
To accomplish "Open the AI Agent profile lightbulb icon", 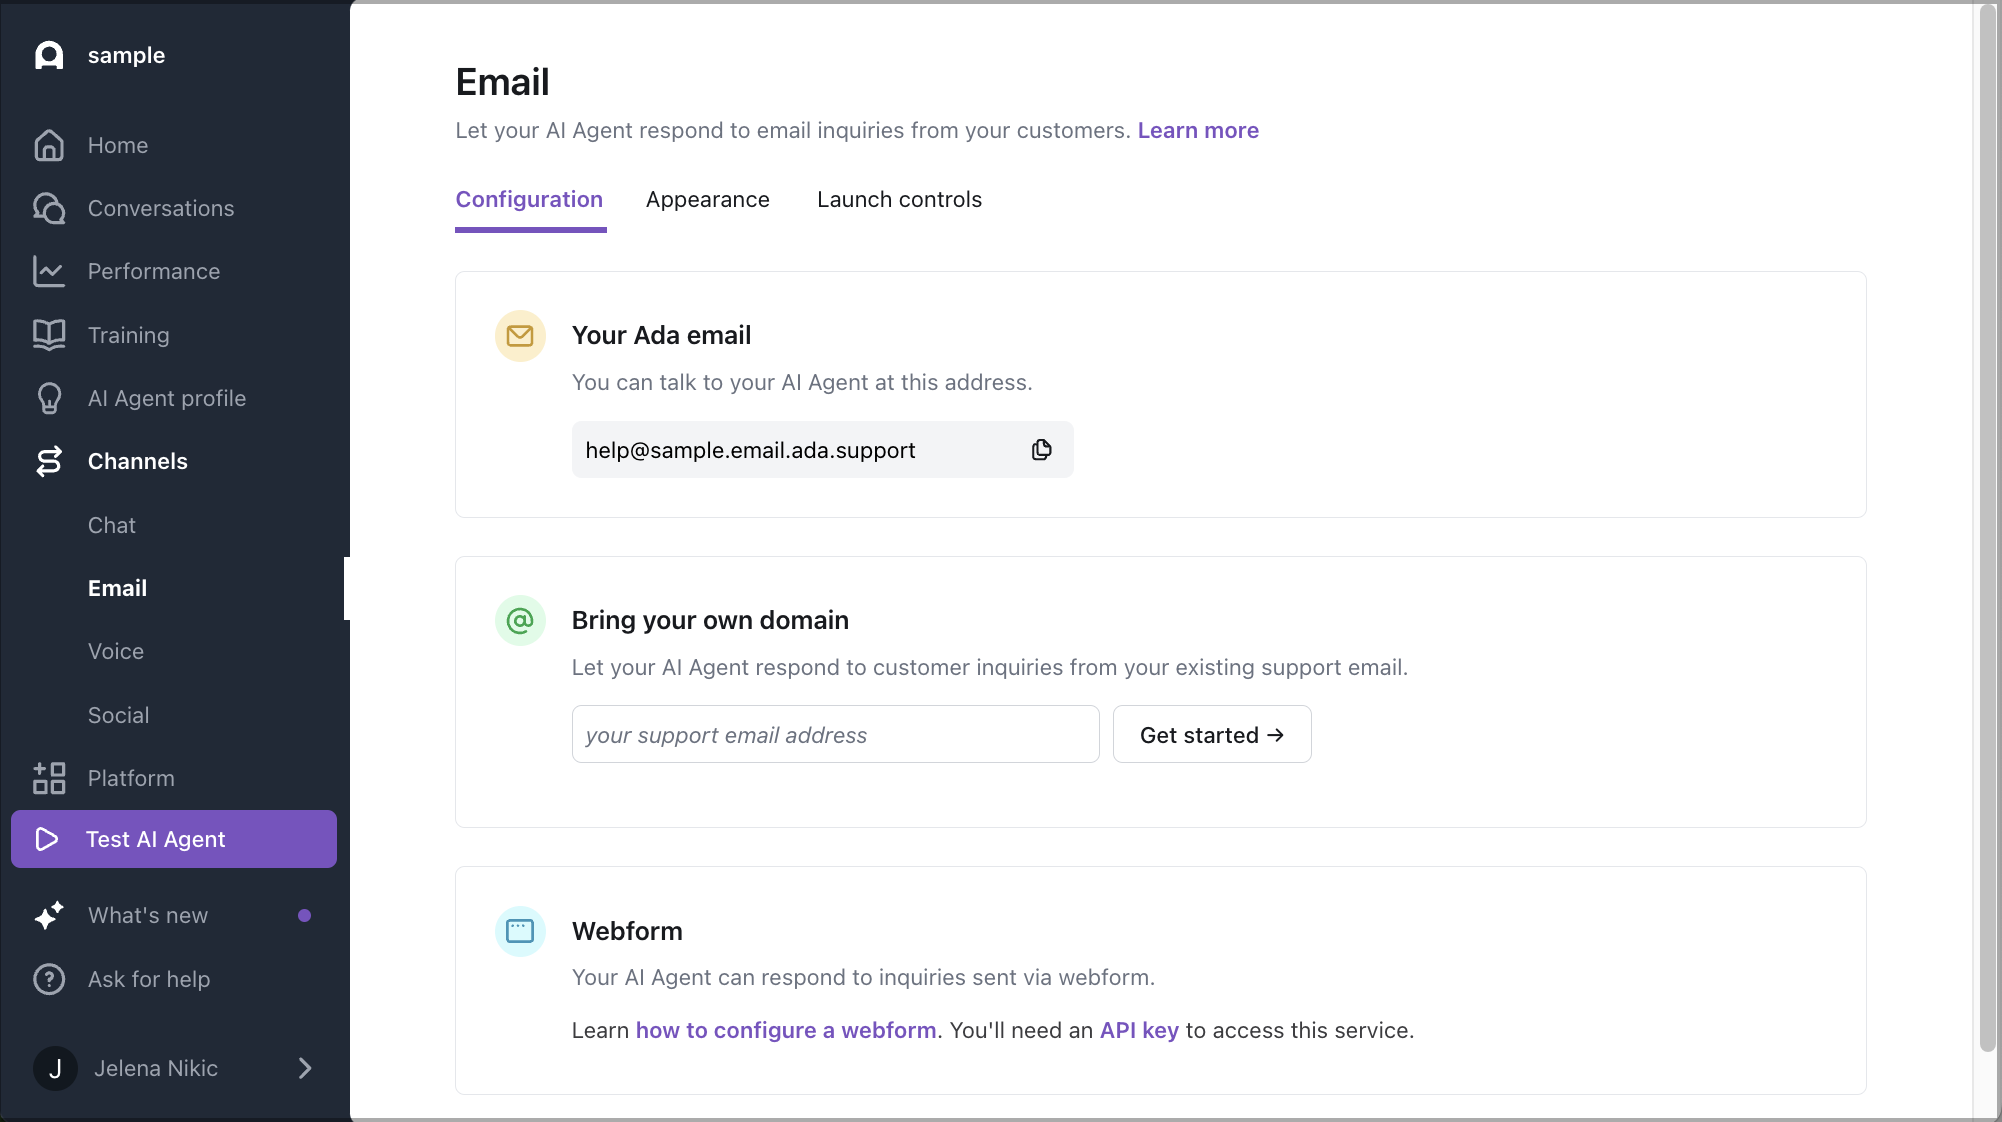I will click(x=49, y=398).
